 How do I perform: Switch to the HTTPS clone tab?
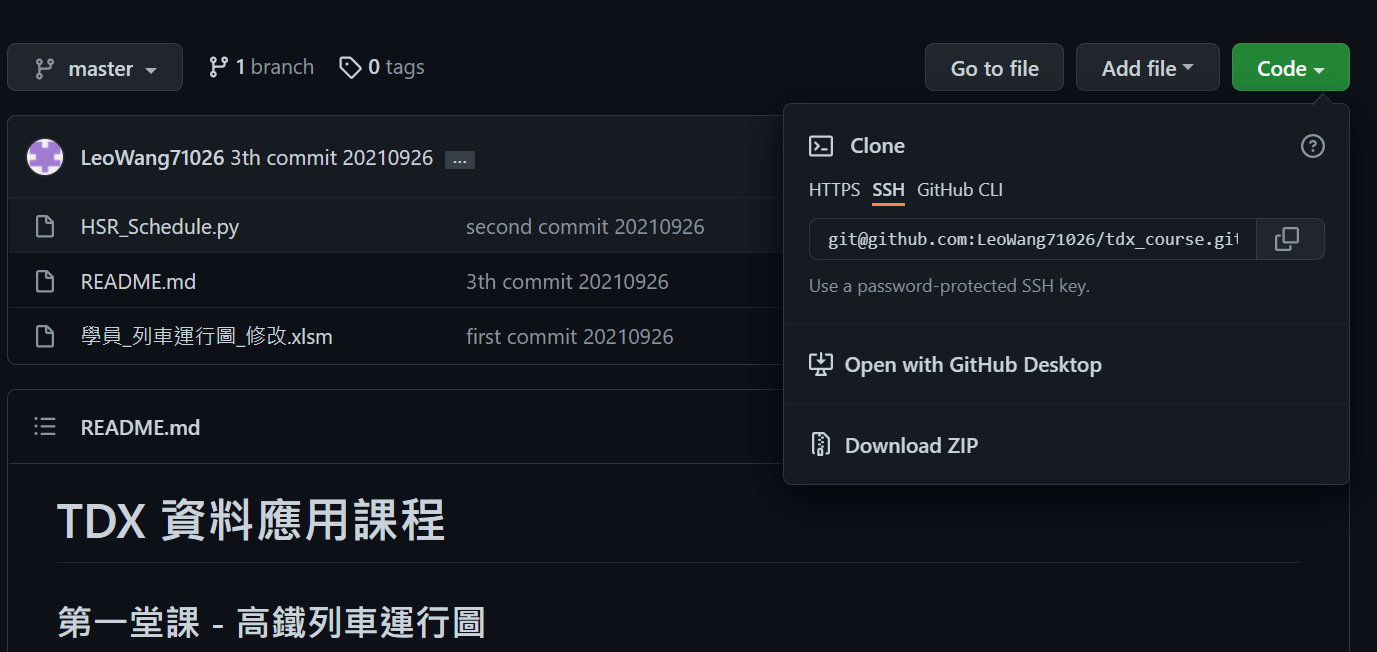coord(834,189)
